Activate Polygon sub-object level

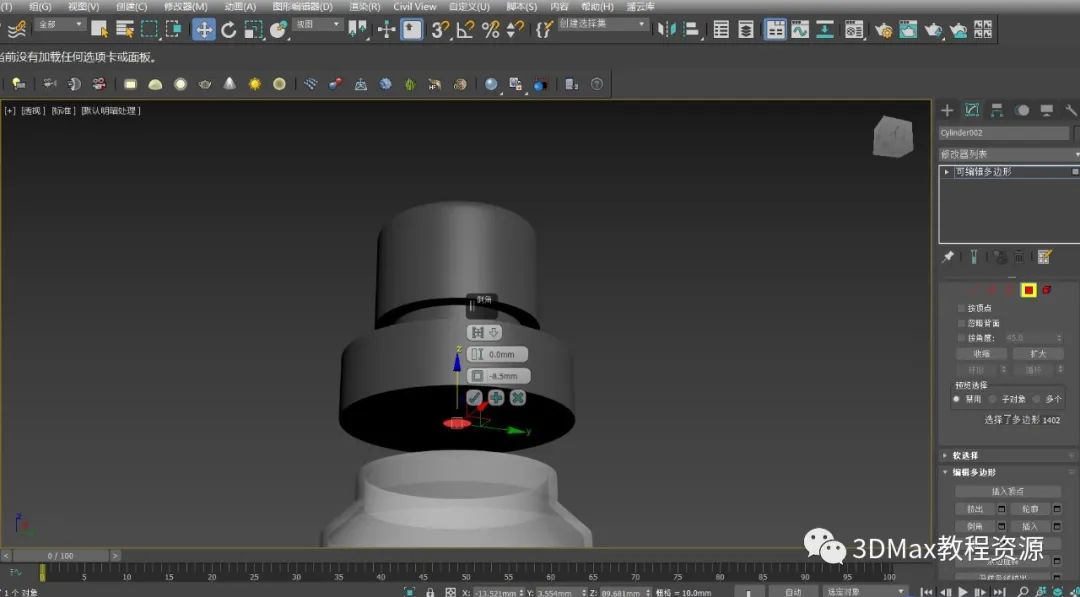coord(1028,290)
